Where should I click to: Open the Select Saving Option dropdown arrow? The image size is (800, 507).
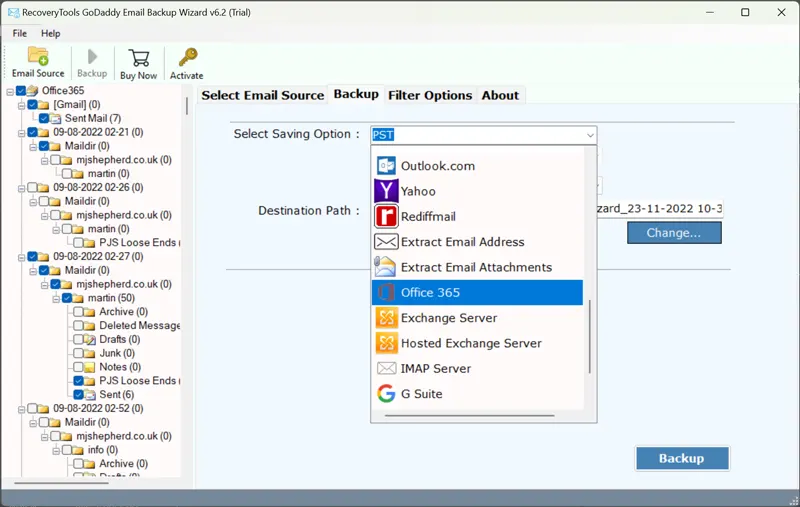click(x=589, y=135)
